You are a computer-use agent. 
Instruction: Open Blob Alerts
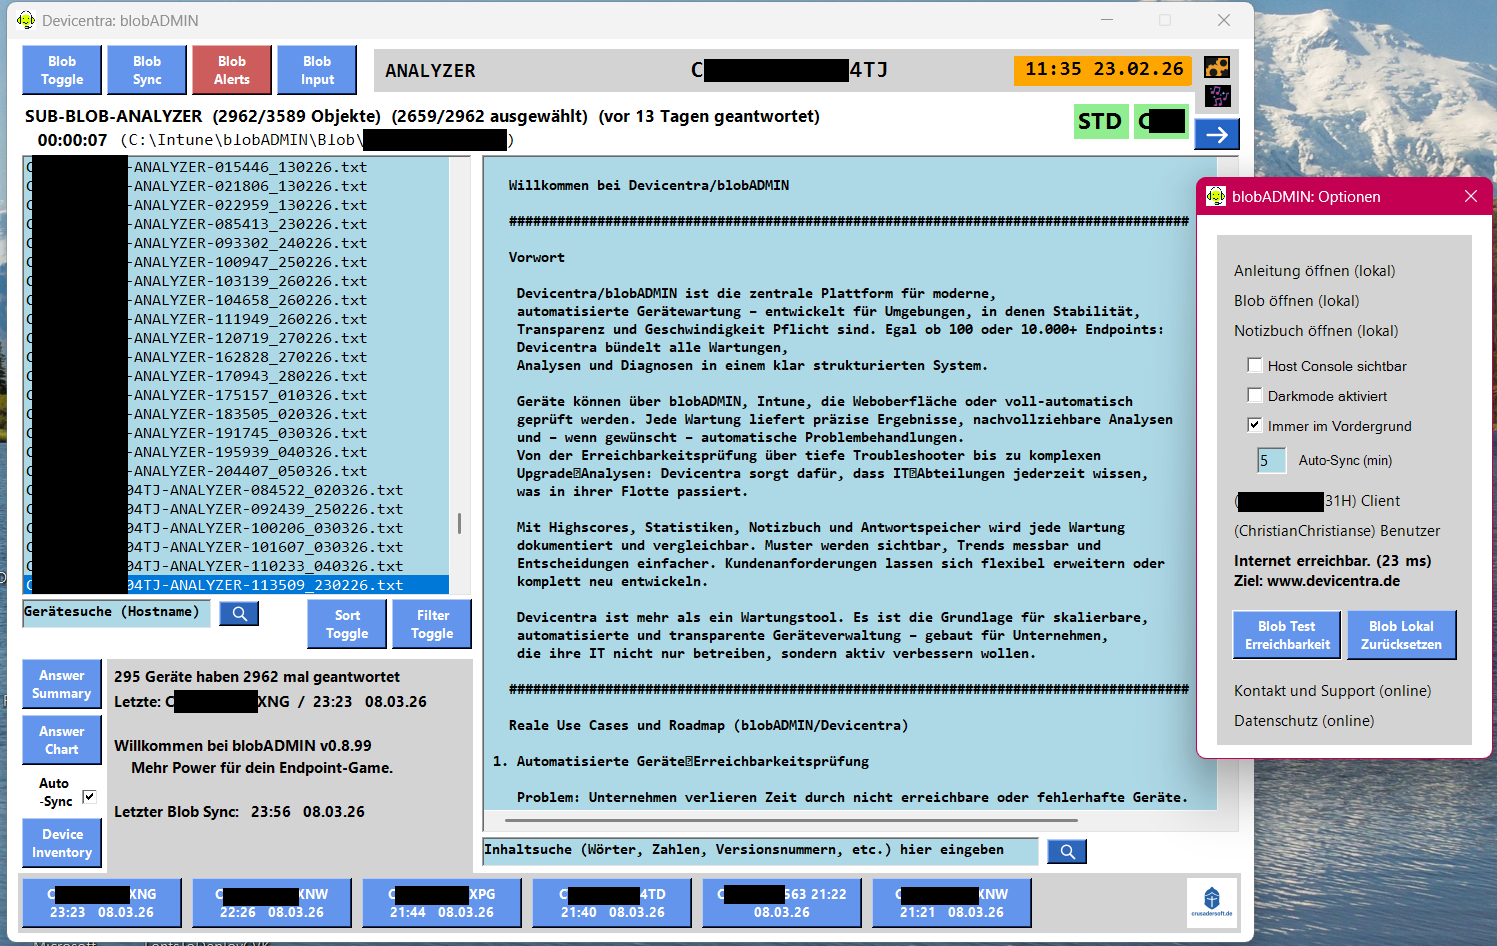(x=231, y=69)
